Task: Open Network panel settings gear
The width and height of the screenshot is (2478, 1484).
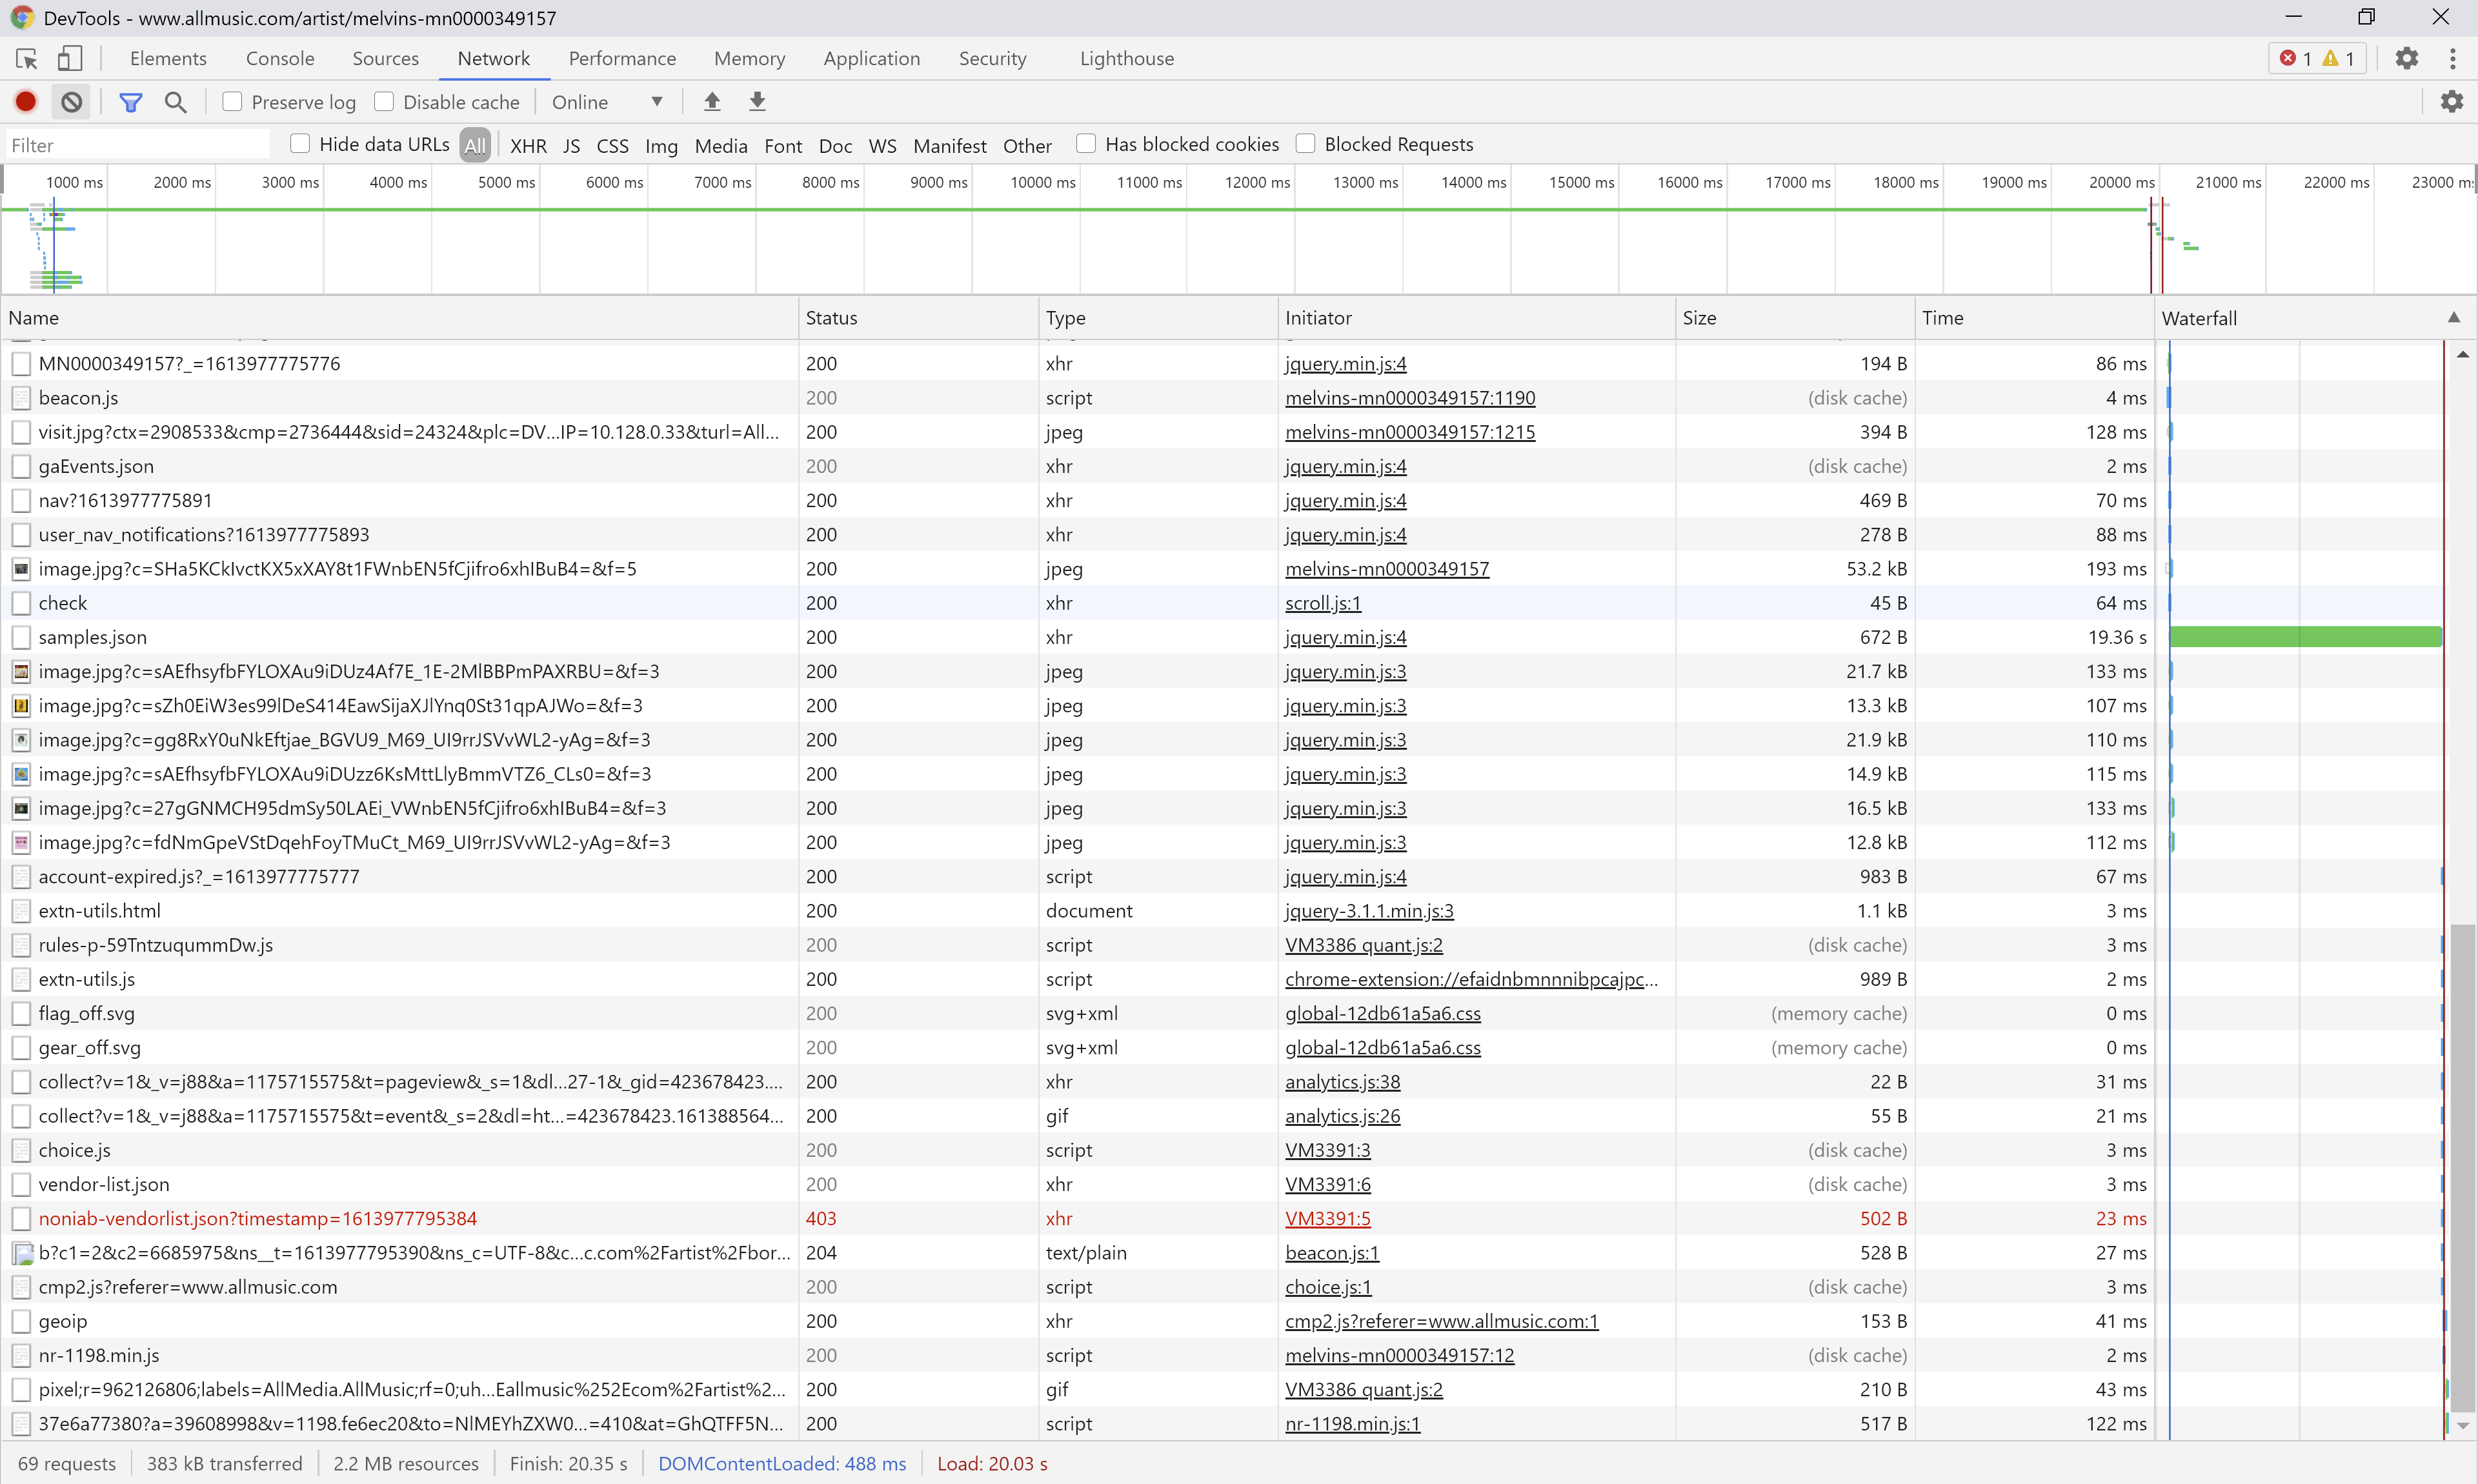Action: (2451, 101)
